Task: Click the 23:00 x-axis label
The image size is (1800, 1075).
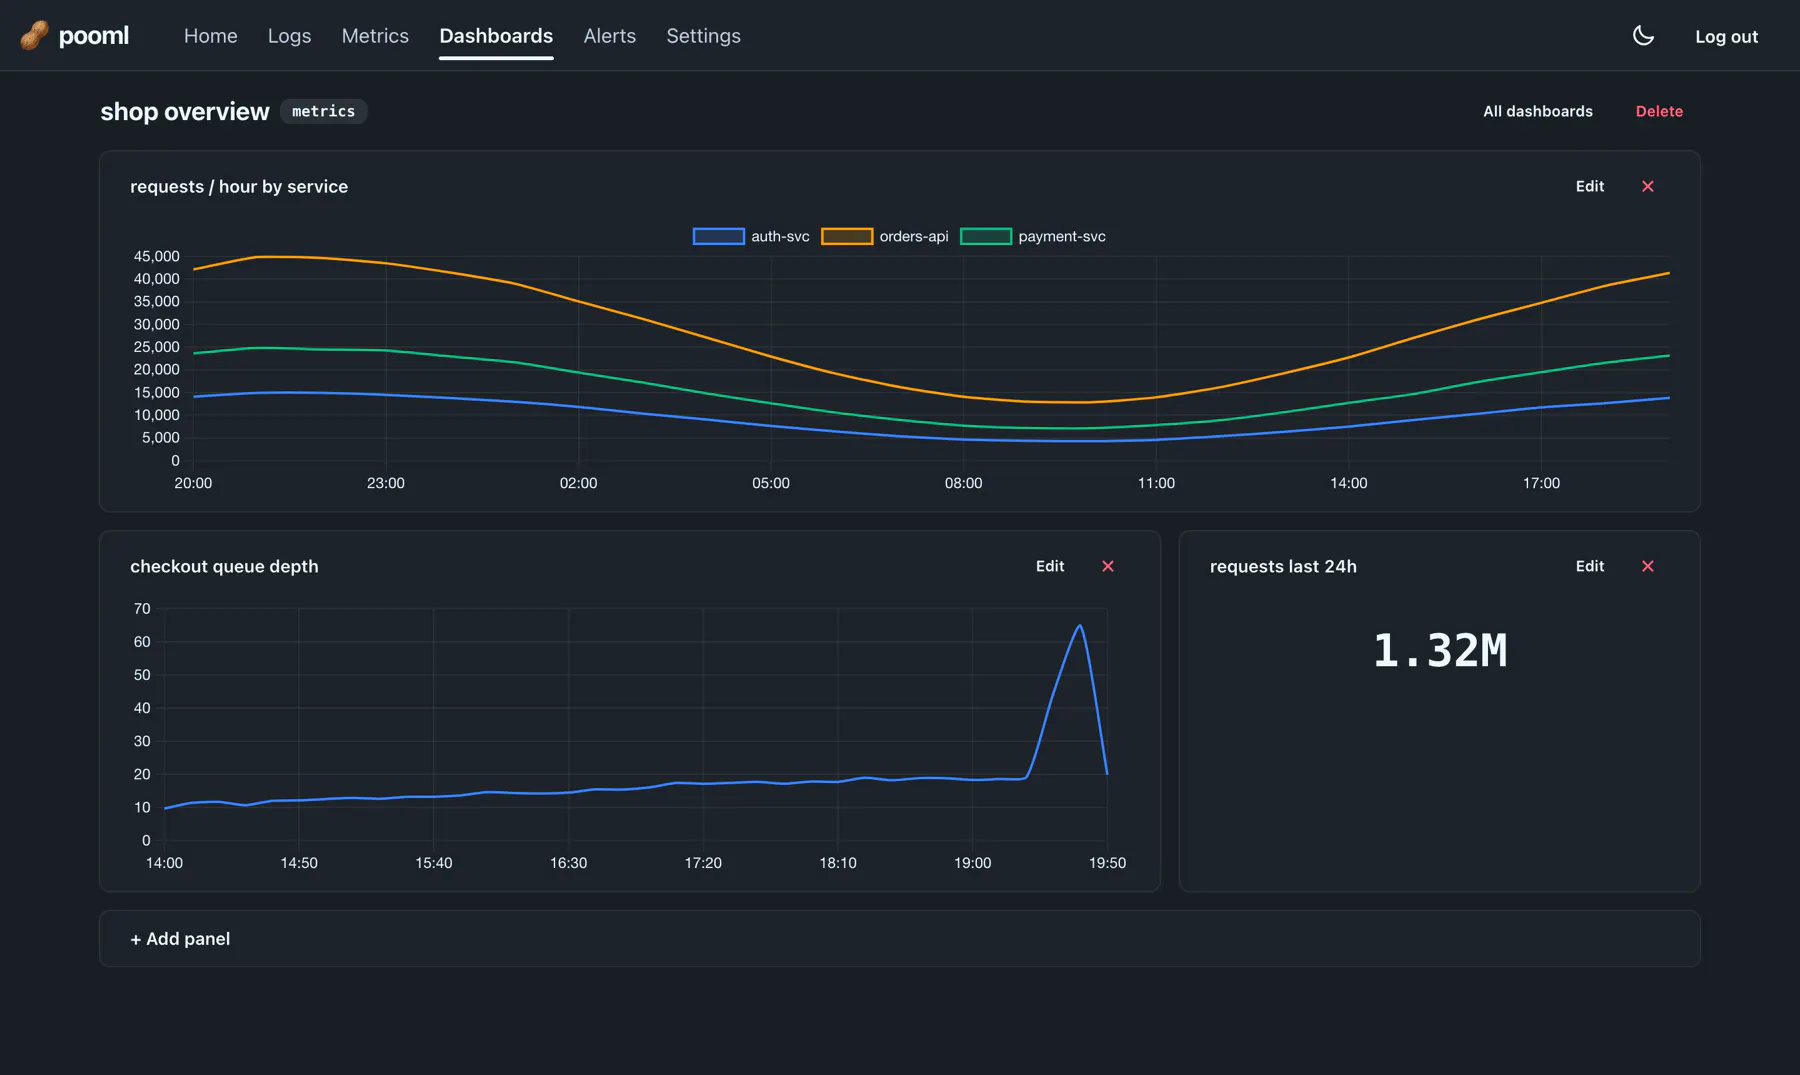Action: click(386, 484)
